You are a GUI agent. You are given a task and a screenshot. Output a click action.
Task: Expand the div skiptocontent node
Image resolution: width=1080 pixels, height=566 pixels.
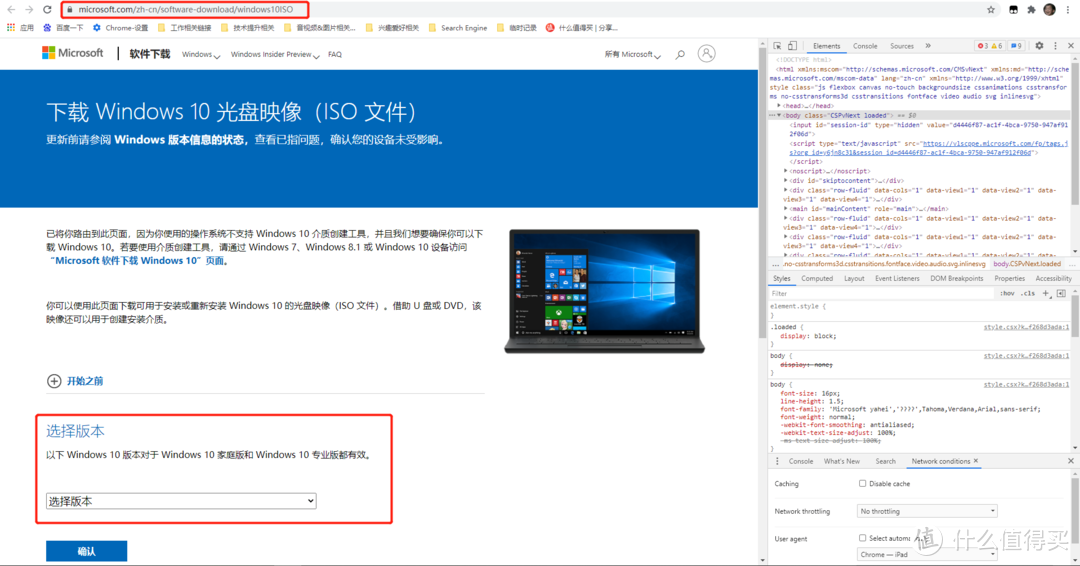pos(786,180)
